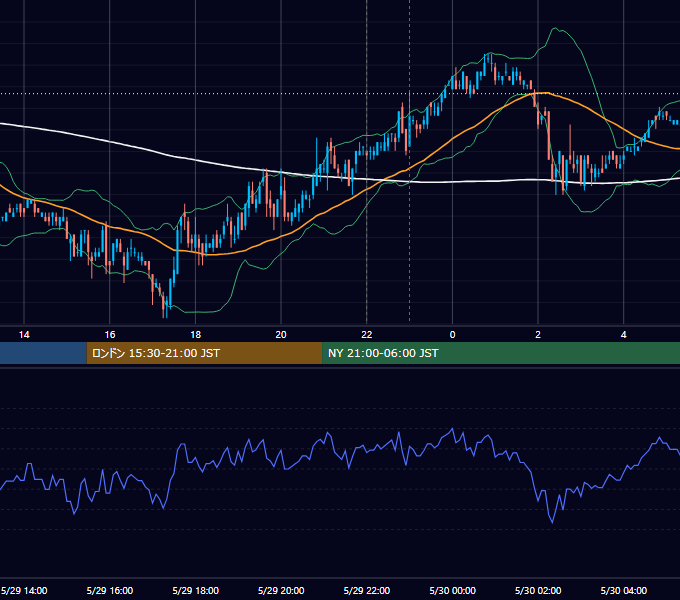Click the date label 5/30 02:00
The width and height of the screenshot is (680, 600).
pyautogui.click(x=538, y=590)
